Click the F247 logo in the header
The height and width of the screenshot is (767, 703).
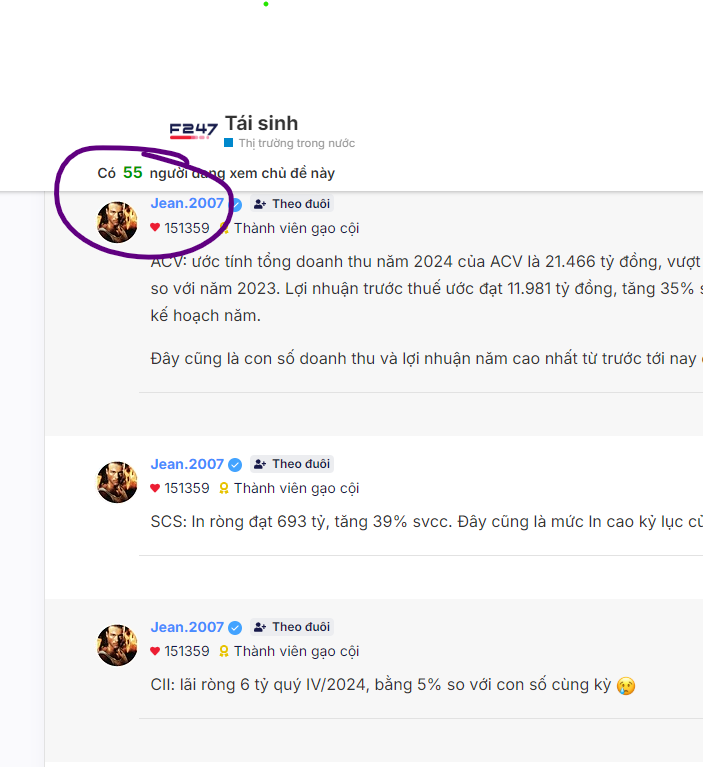tap(193, 130)
